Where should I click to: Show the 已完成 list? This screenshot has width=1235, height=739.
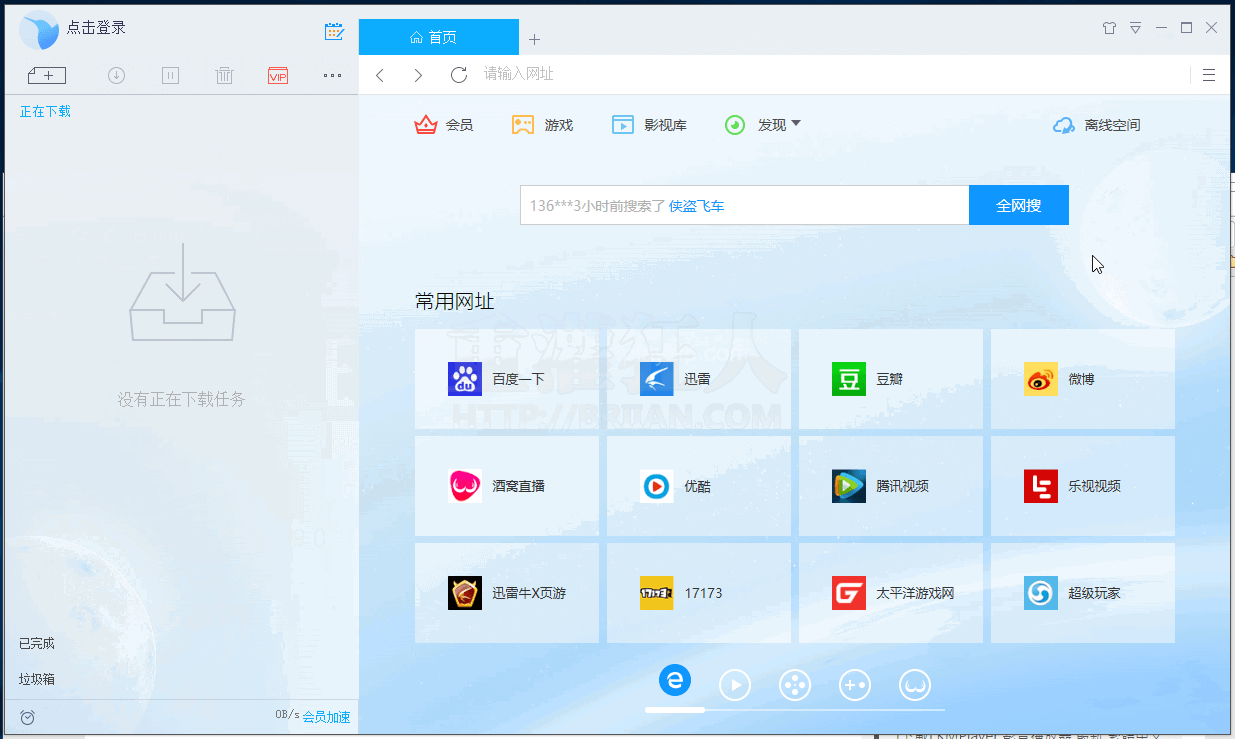pyautogui.click(x=37, y=643)
